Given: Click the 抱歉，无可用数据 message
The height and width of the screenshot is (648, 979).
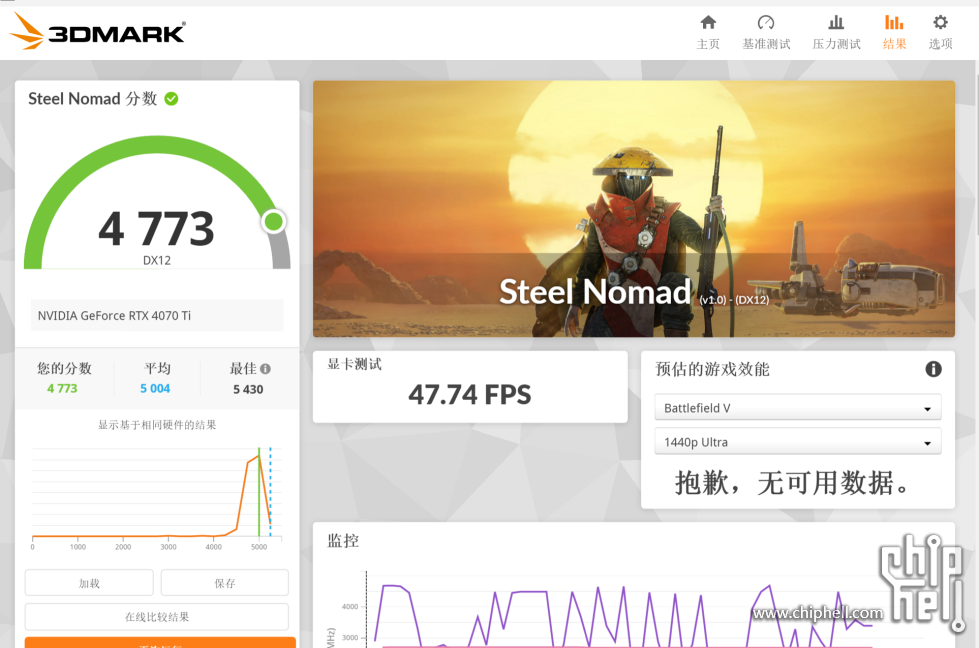Looking at the screenshot, I should click(x=794, y=483).
